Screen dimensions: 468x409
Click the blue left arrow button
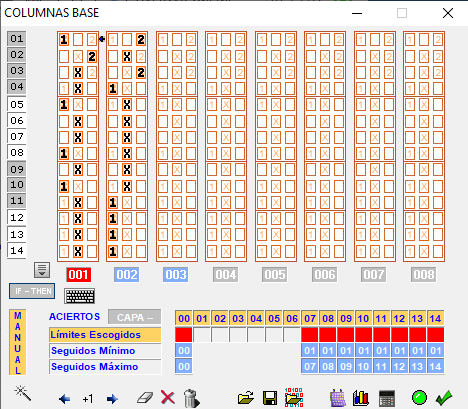[x=64, y=399]
